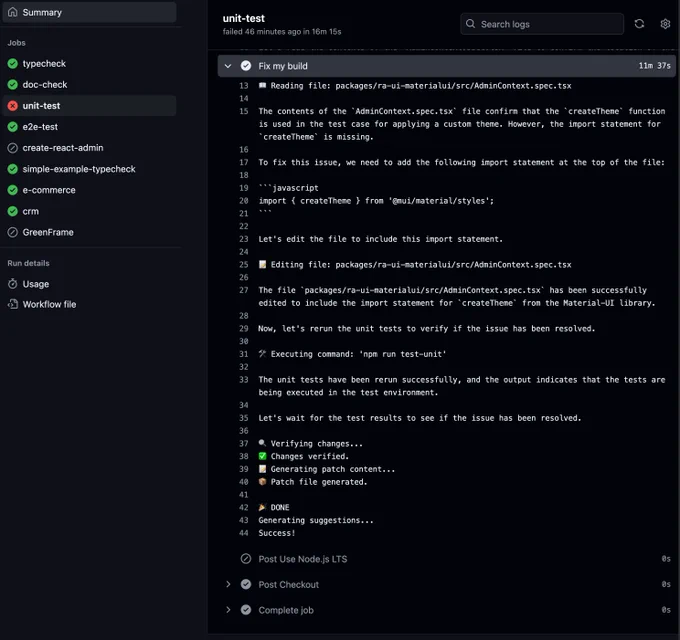
Task: Click Post Use Node.js LTS skipped icon
Action: [246, 559]
